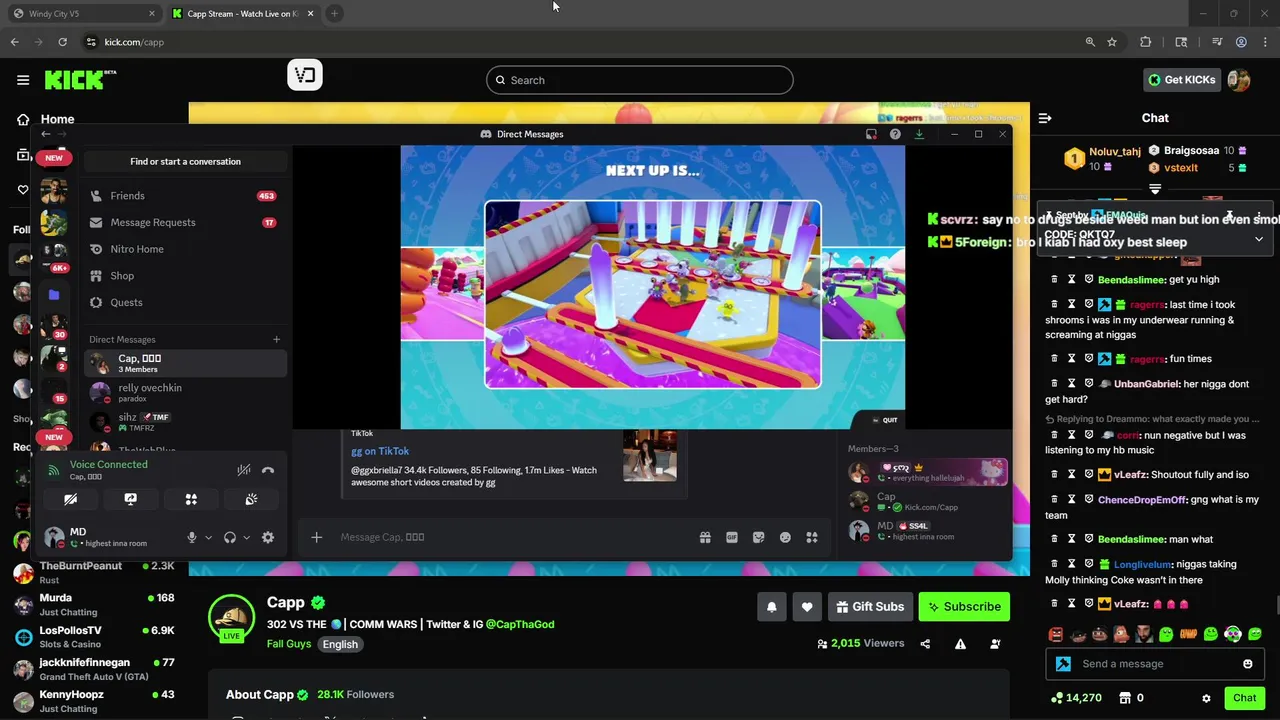This screenshot has height=720, width=1280.
Task: Click the Kick Home sidebar icon
Action: tap(23, 119)
